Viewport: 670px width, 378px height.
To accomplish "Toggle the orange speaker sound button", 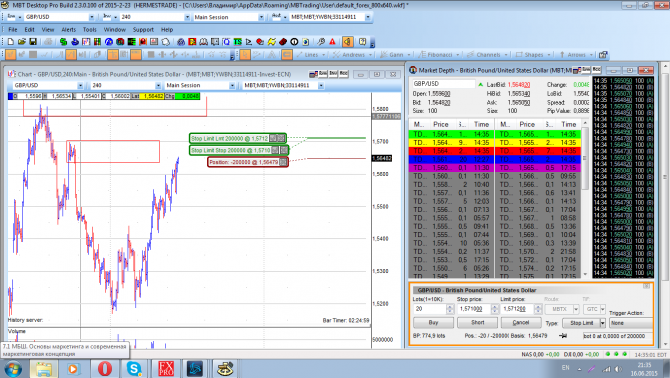I will tap(348, 42).
